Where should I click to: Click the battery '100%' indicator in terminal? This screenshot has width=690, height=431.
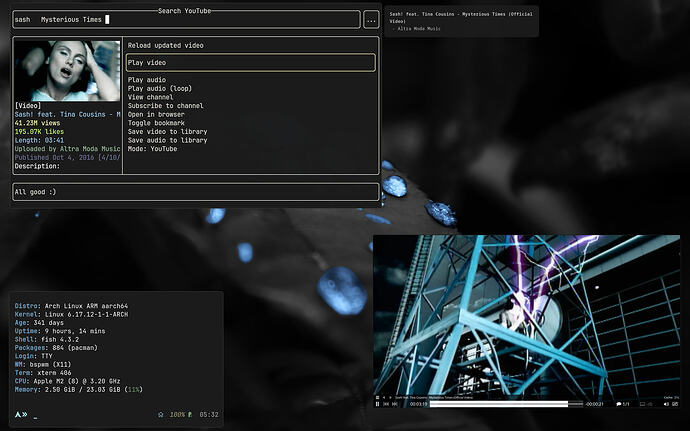[177, 415]
